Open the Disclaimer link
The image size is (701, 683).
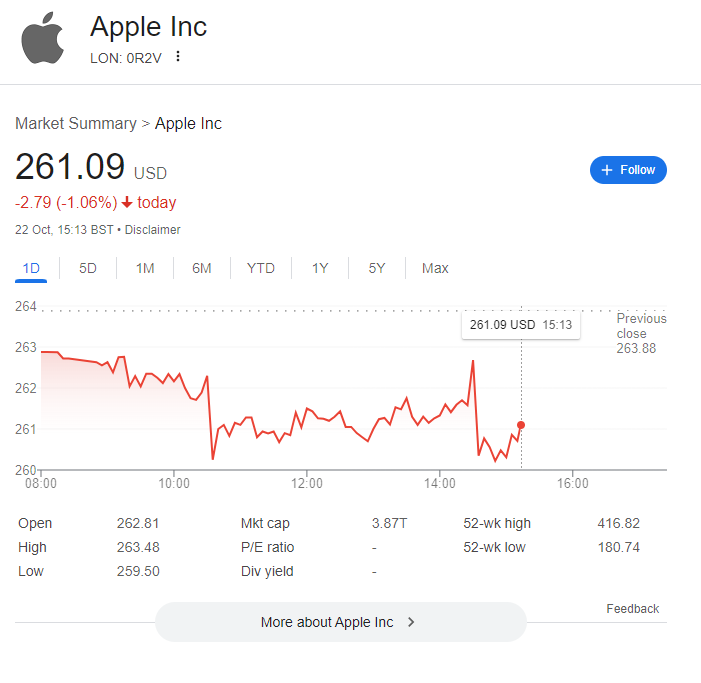152,230
